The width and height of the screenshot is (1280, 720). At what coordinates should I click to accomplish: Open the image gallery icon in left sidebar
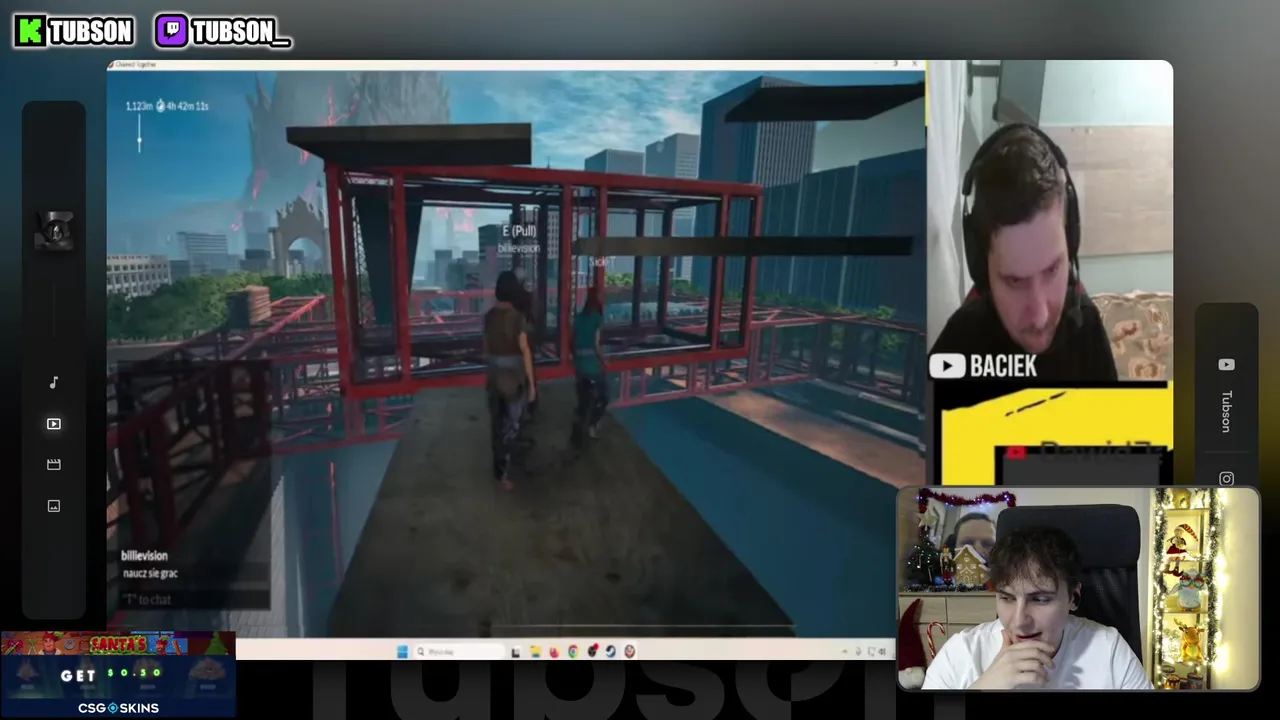(54, 506)
